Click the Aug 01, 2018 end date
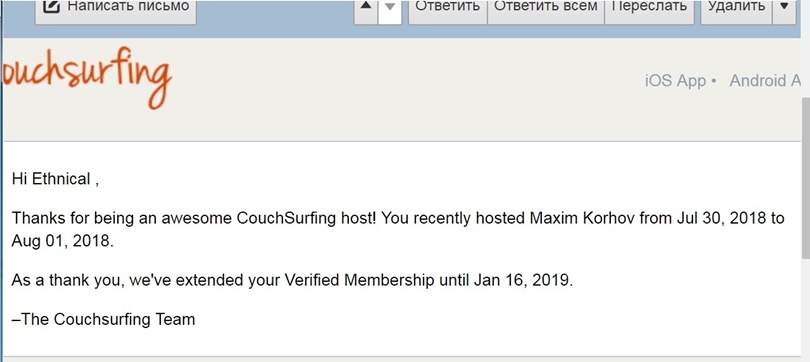 (61, 242)
